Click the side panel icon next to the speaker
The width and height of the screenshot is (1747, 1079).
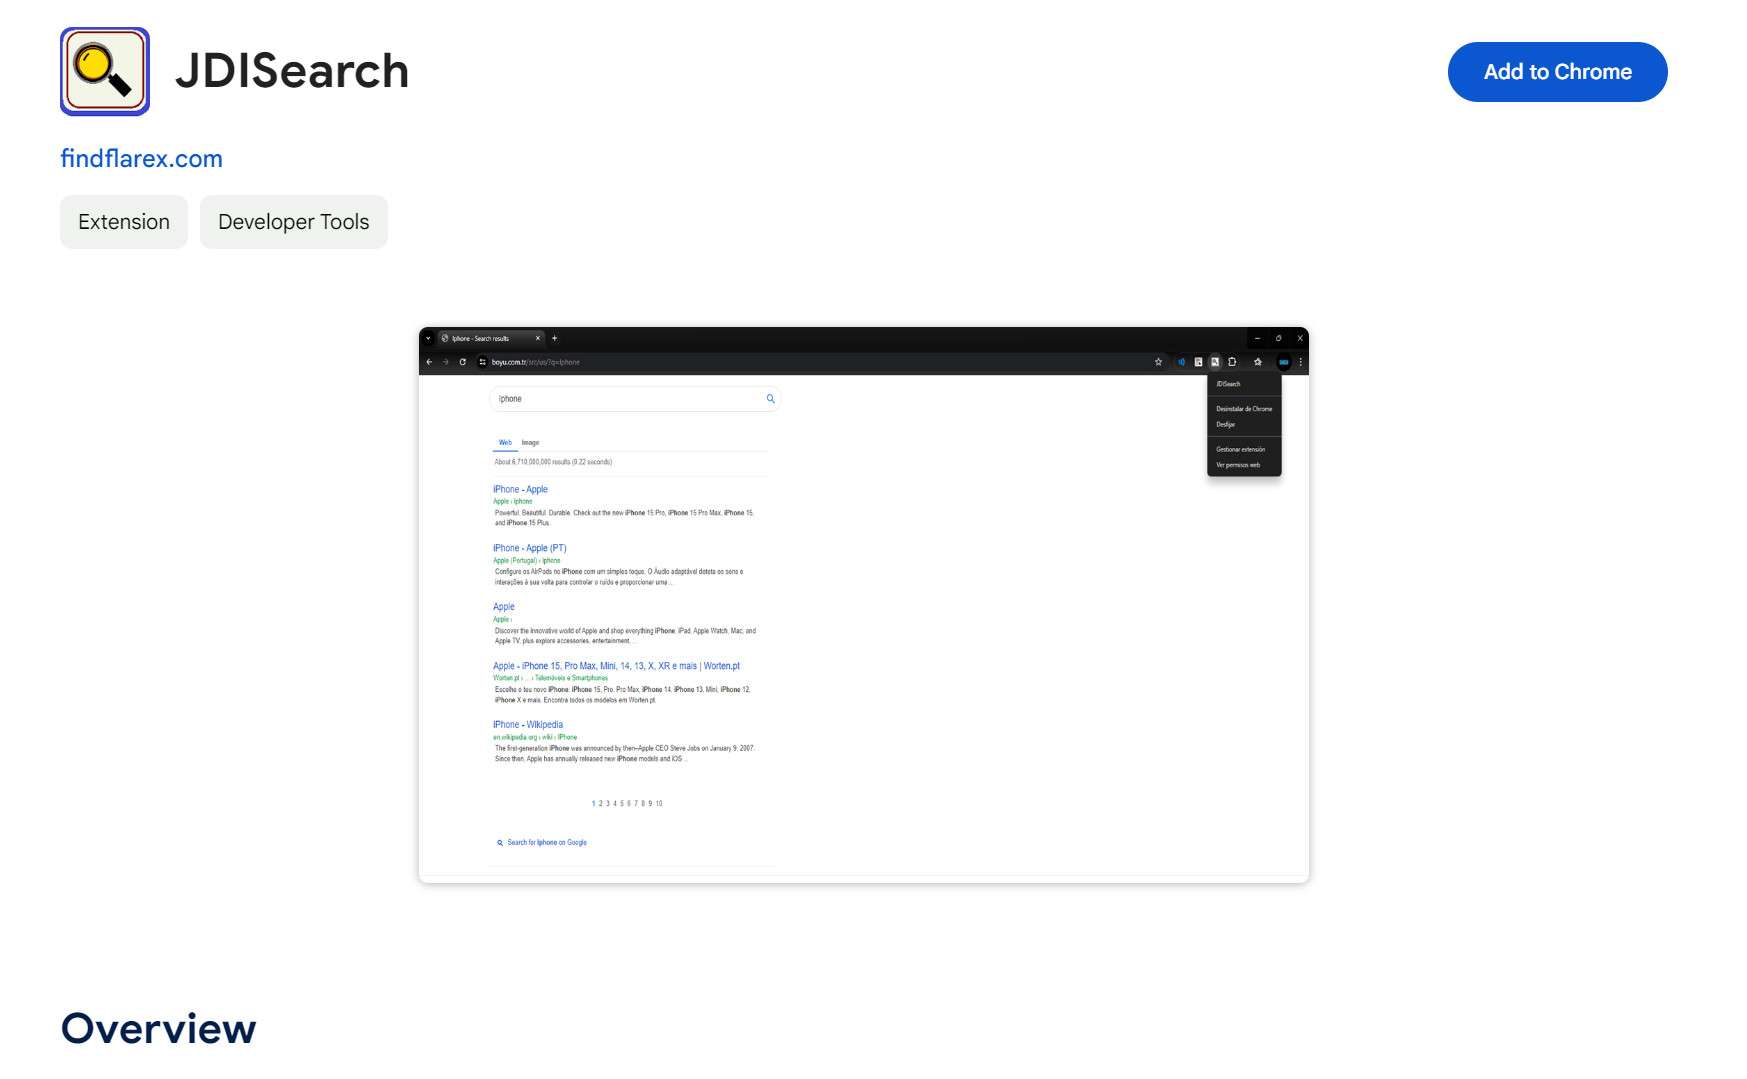1198,363
